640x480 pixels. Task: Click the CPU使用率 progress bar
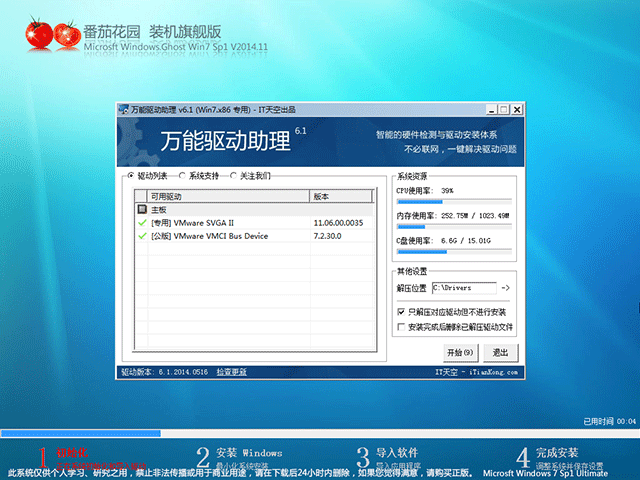(454, 202)
